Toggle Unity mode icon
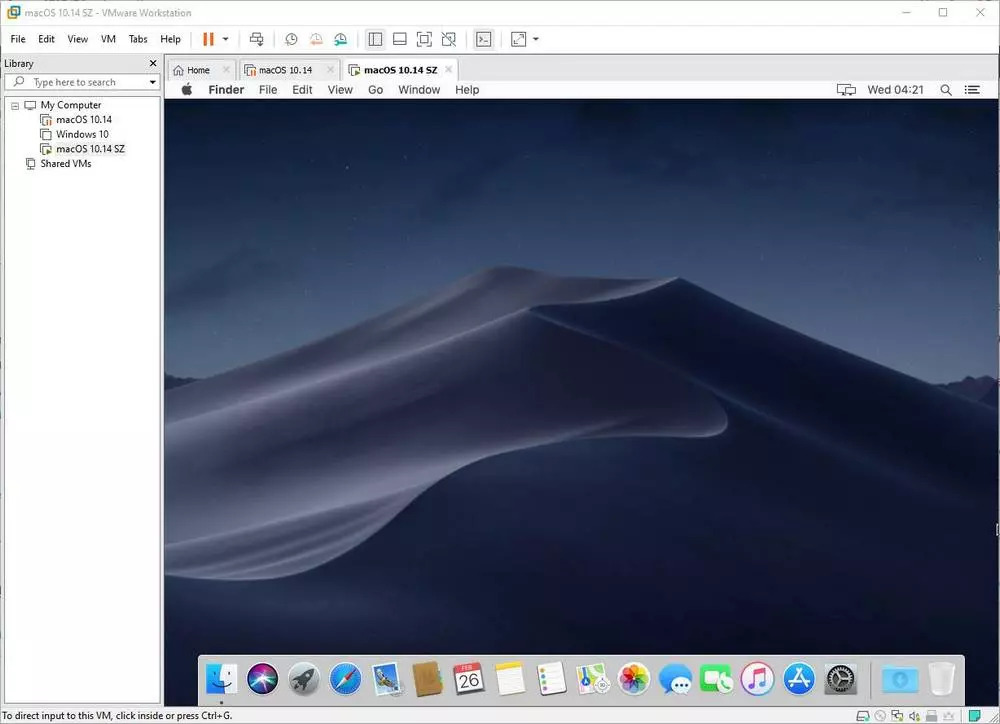Screen dimensions: 1000x724 449,39
